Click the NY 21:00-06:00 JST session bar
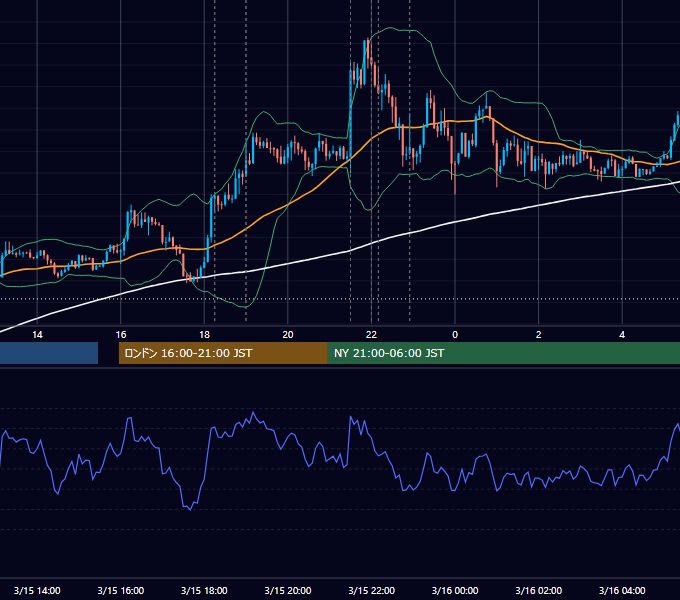680x600 pixels. click(x=503, y=353)
